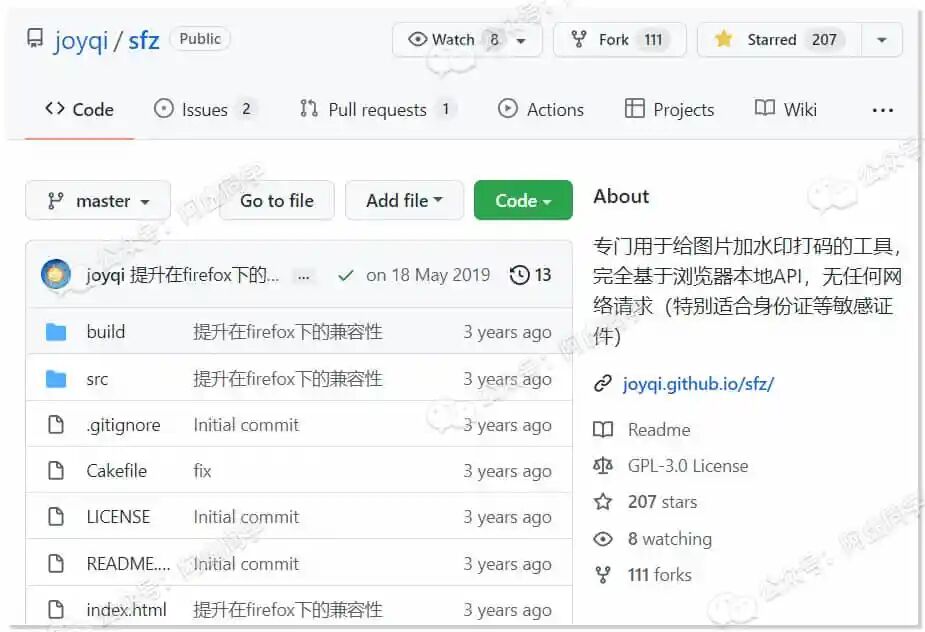Click the eye icon in Watch button
Image resolution: width=925 pixels, height=632 pixels.
pyautogui.click(x=417, y=40)
